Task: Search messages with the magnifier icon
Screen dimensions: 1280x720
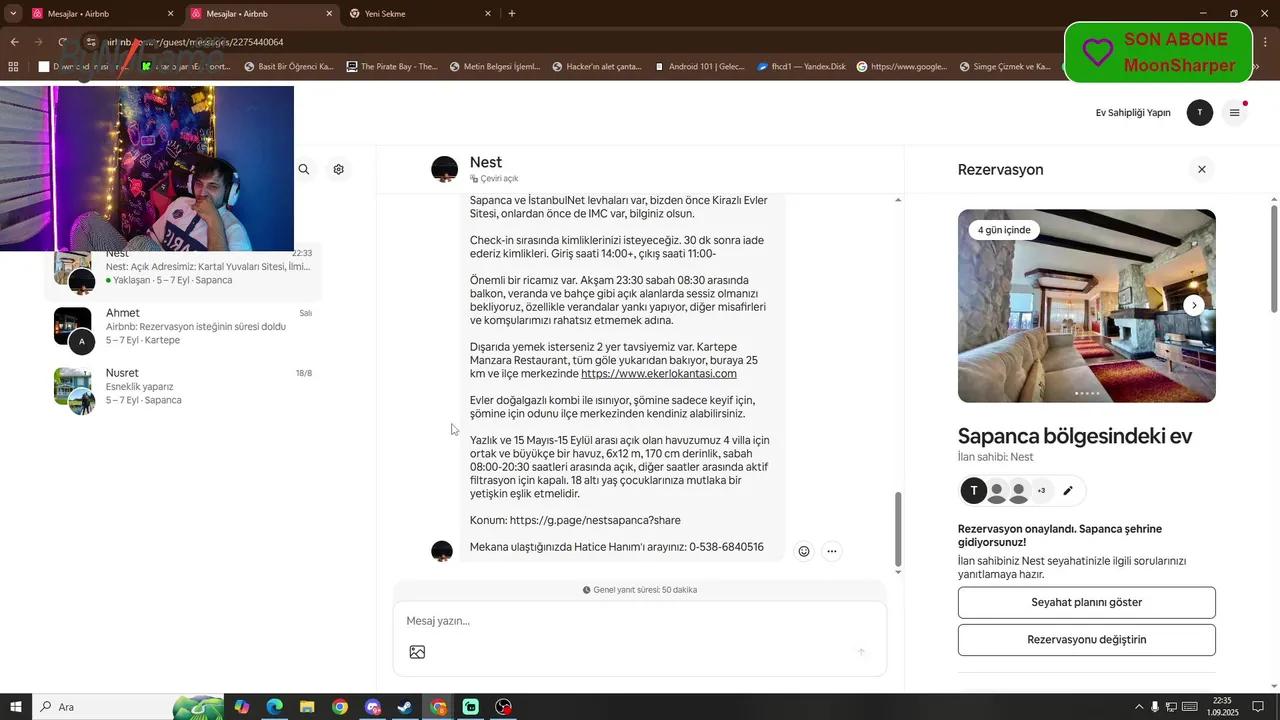Action: pos(304,169)
